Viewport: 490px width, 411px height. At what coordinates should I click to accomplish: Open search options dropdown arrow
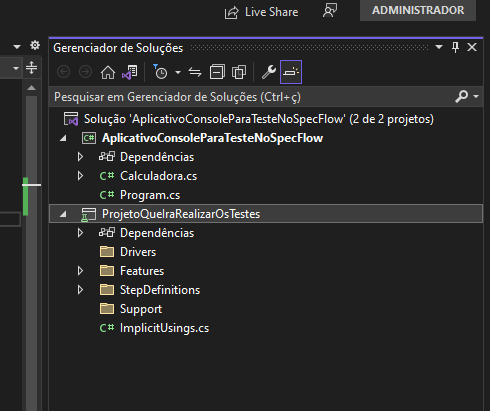476,96
